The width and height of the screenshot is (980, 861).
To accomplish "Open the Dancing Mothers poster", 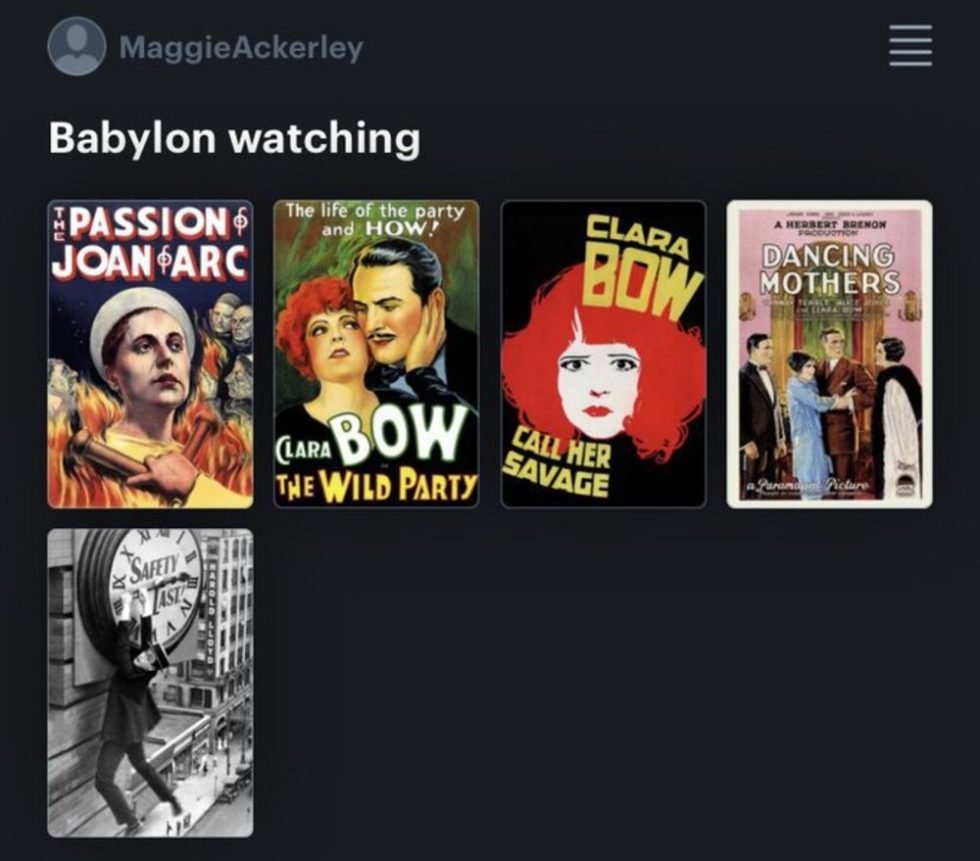I will tap(829, 354).
